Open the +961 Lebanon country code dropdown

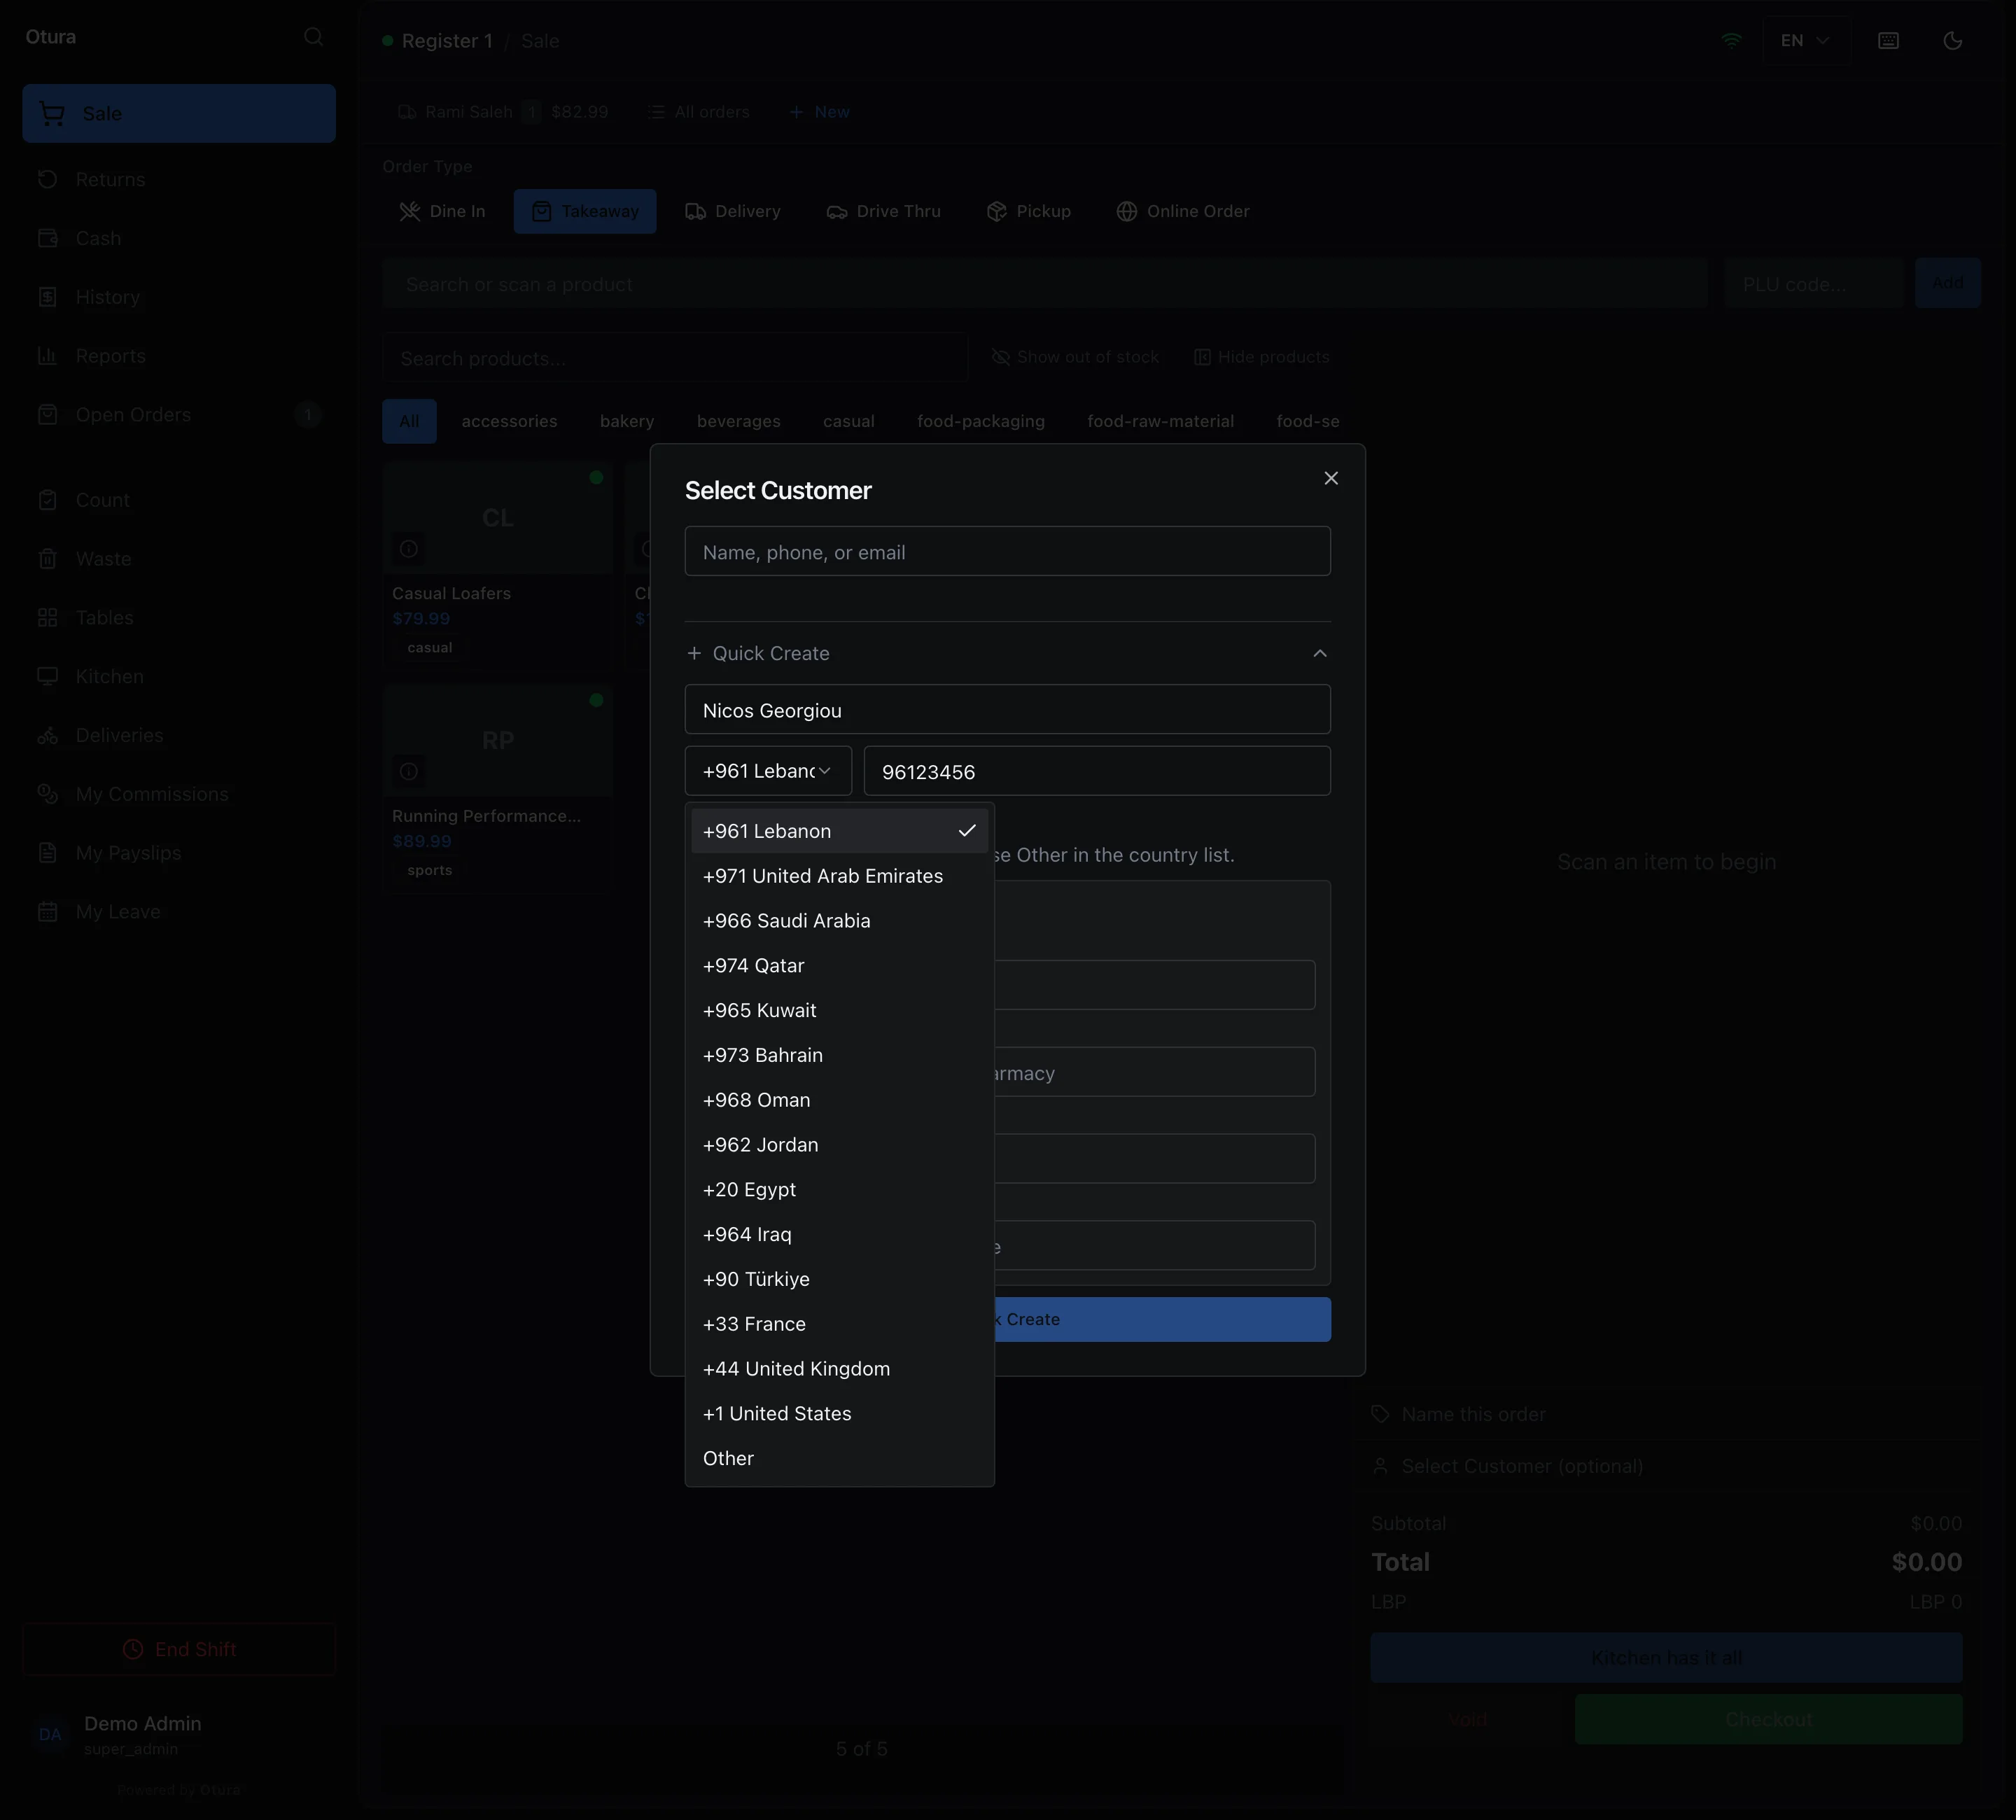pos(768,771)
